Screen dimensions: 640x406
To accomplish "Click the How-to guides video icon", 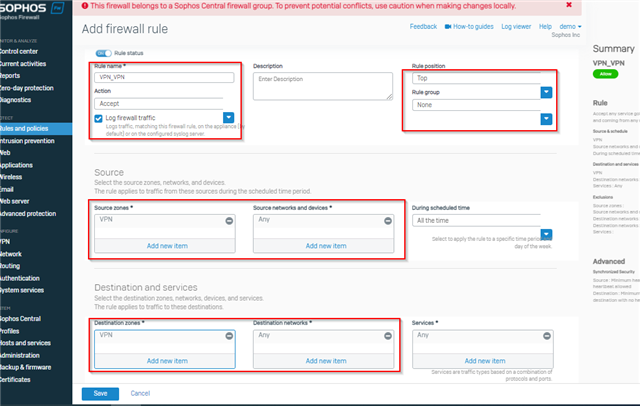I will [448, 27].
